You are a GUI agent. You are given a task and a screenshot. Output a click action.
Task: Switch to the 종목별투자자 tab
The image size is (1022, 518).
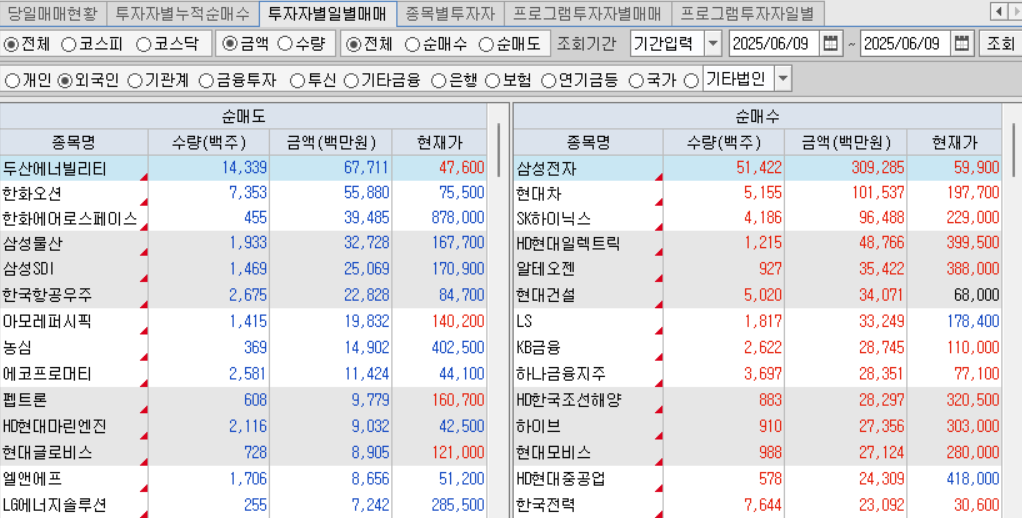click(x=450, y=13)
